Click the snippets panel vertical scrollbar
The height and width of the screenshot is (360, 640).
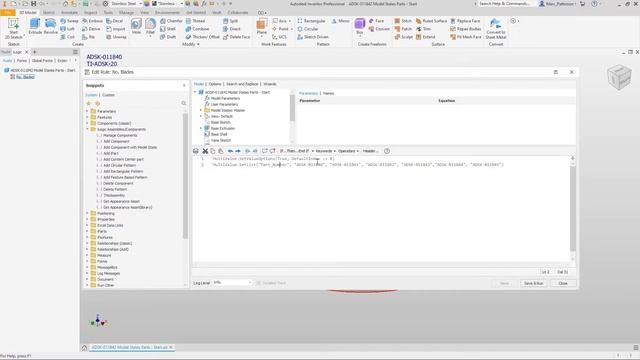click(x=185, y=176)
